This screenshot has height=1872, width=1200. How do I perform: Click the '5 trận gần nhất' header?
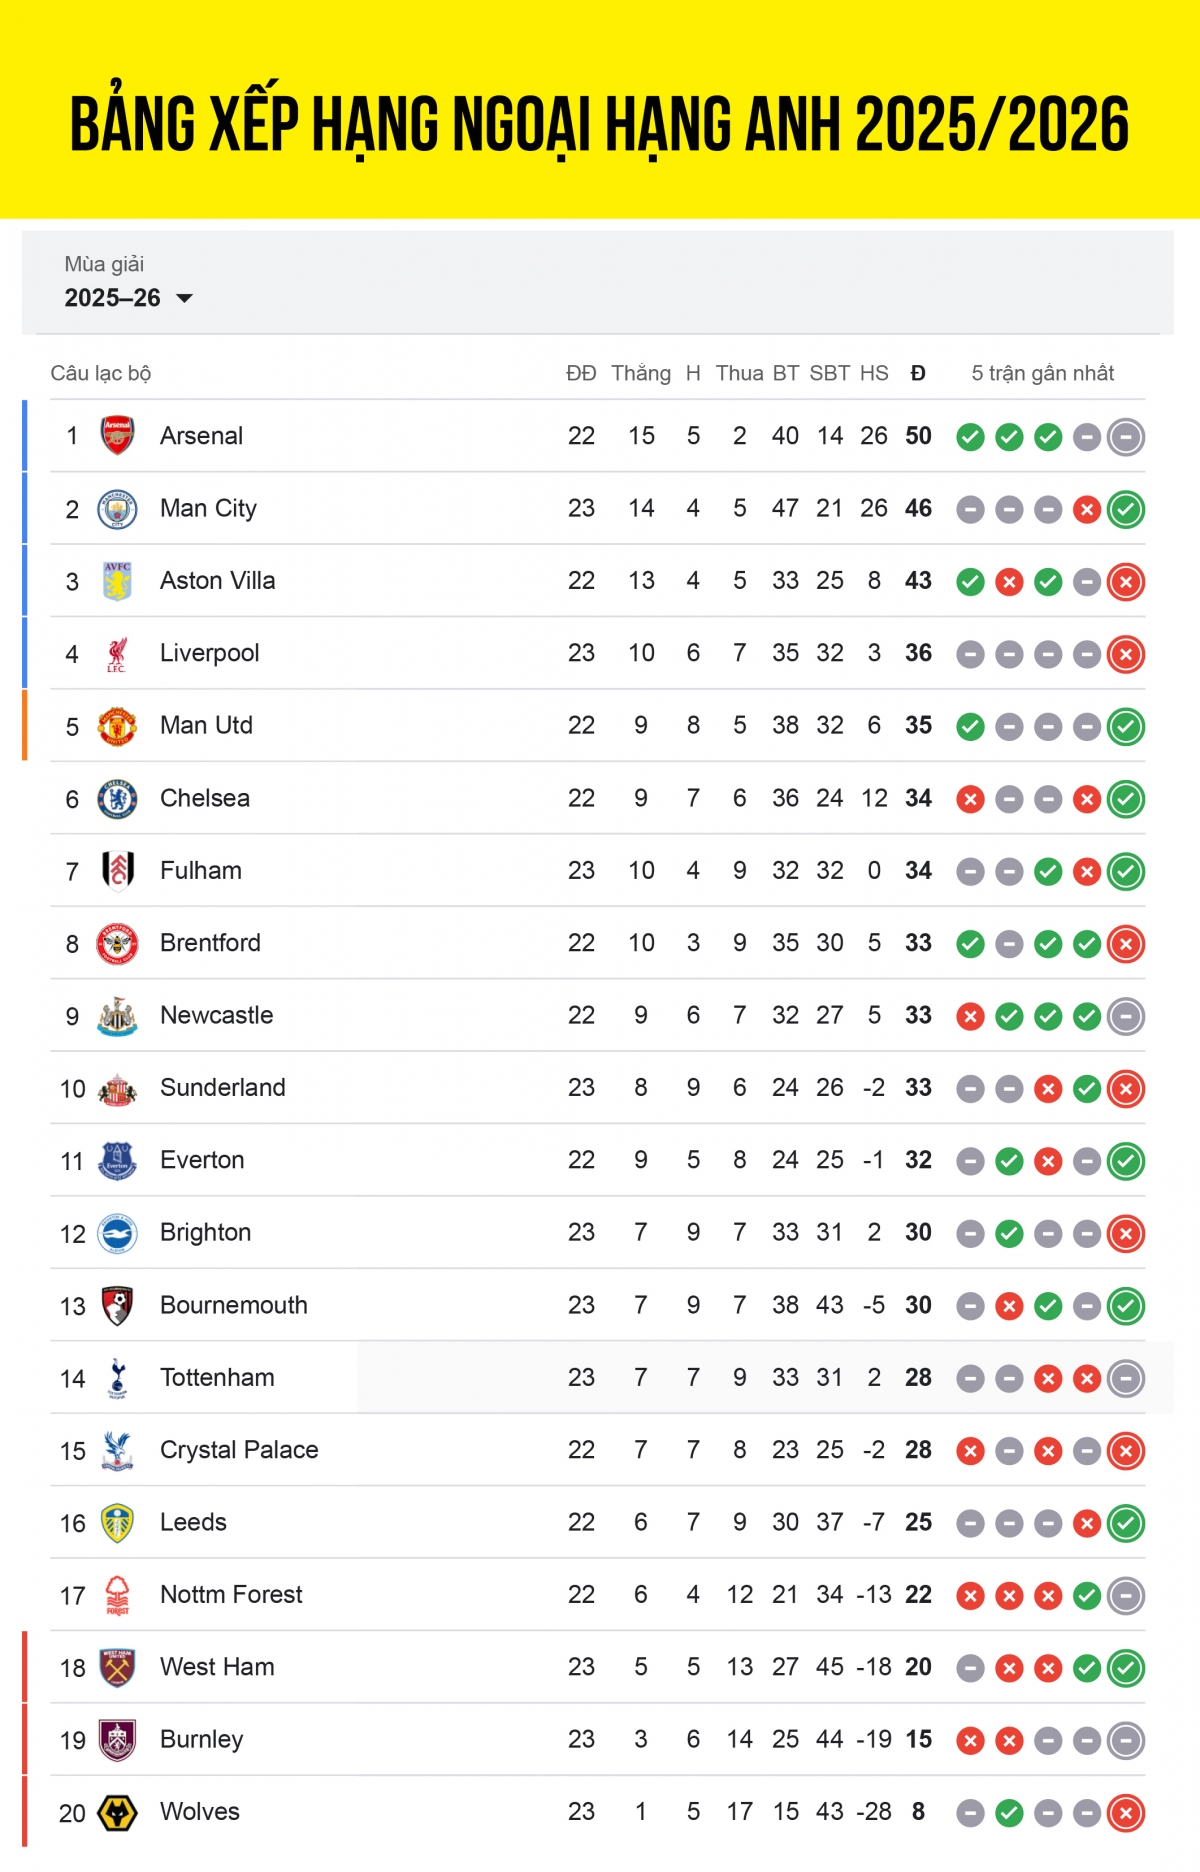(1043, 373)
